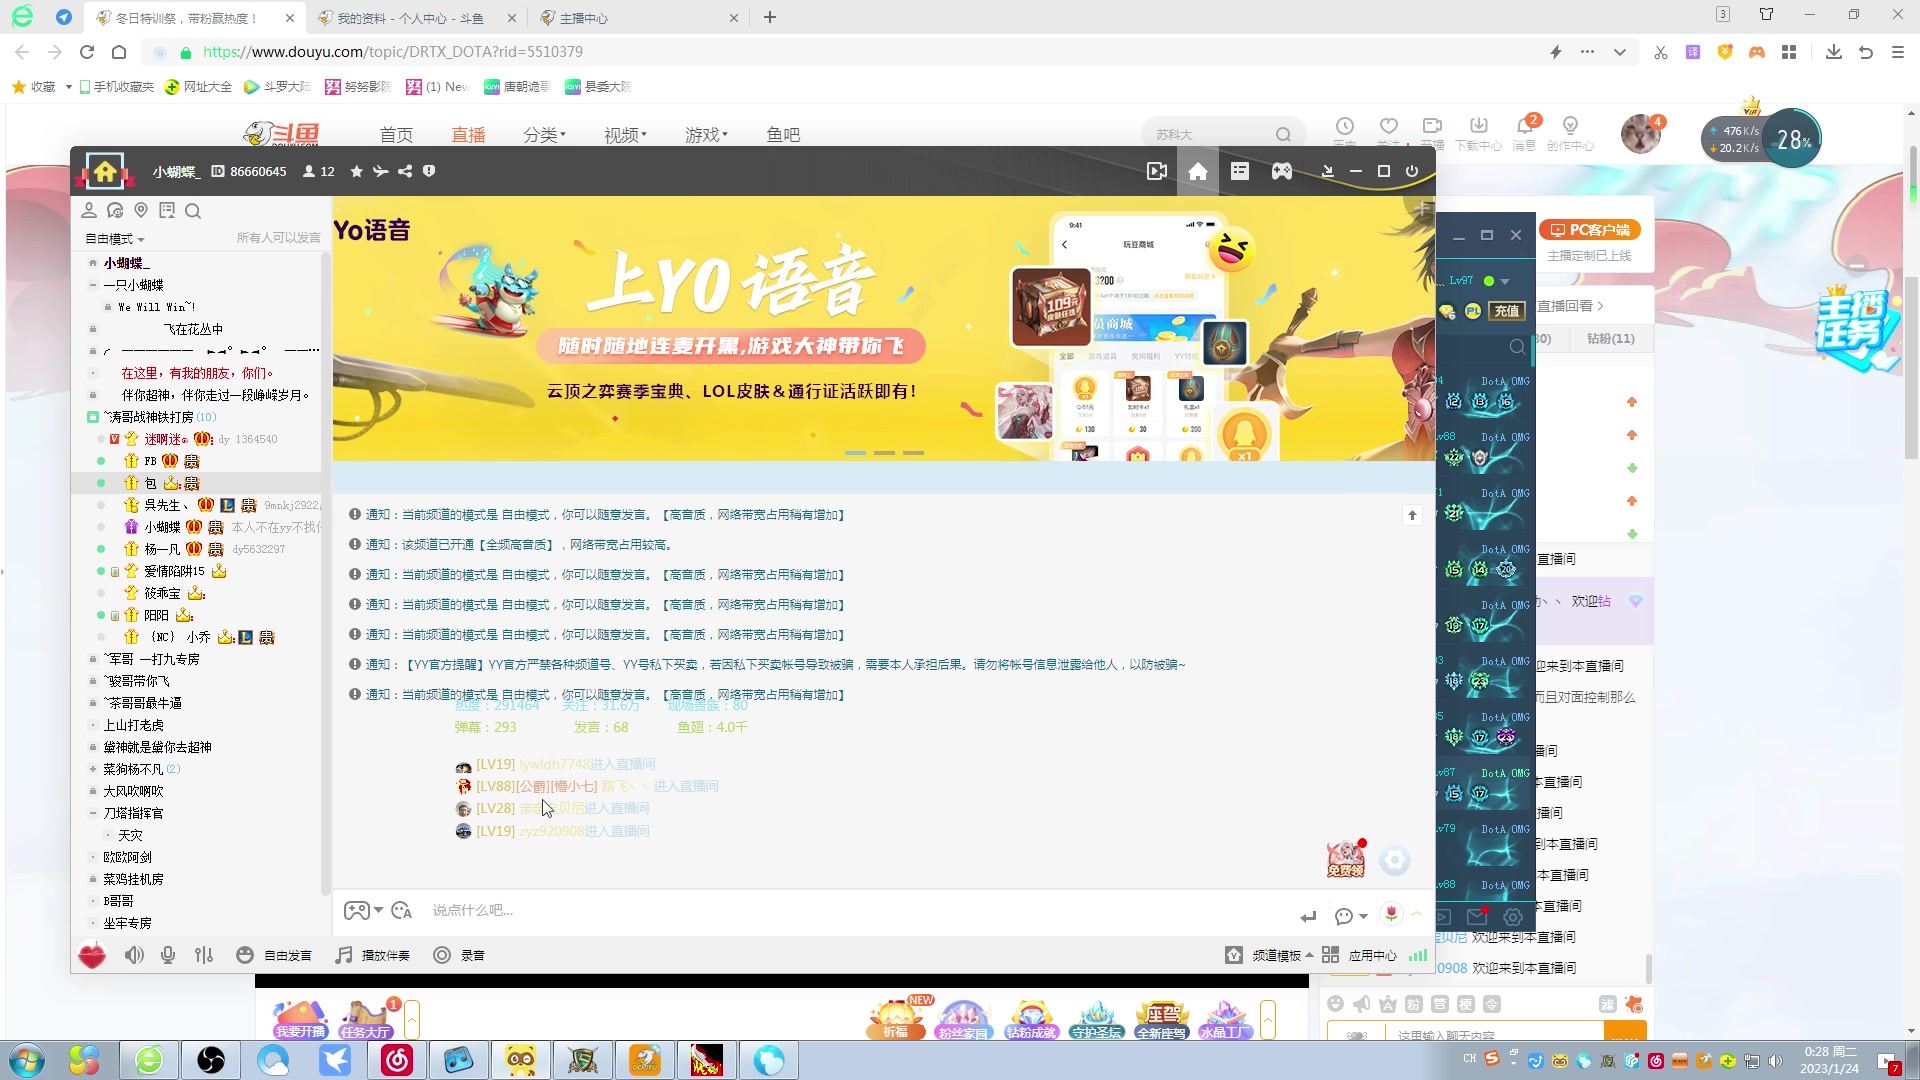Click the white home icon in YY header
Image resolution: width=1920 pixels, height=1080 pixels.
[1198, 171]
